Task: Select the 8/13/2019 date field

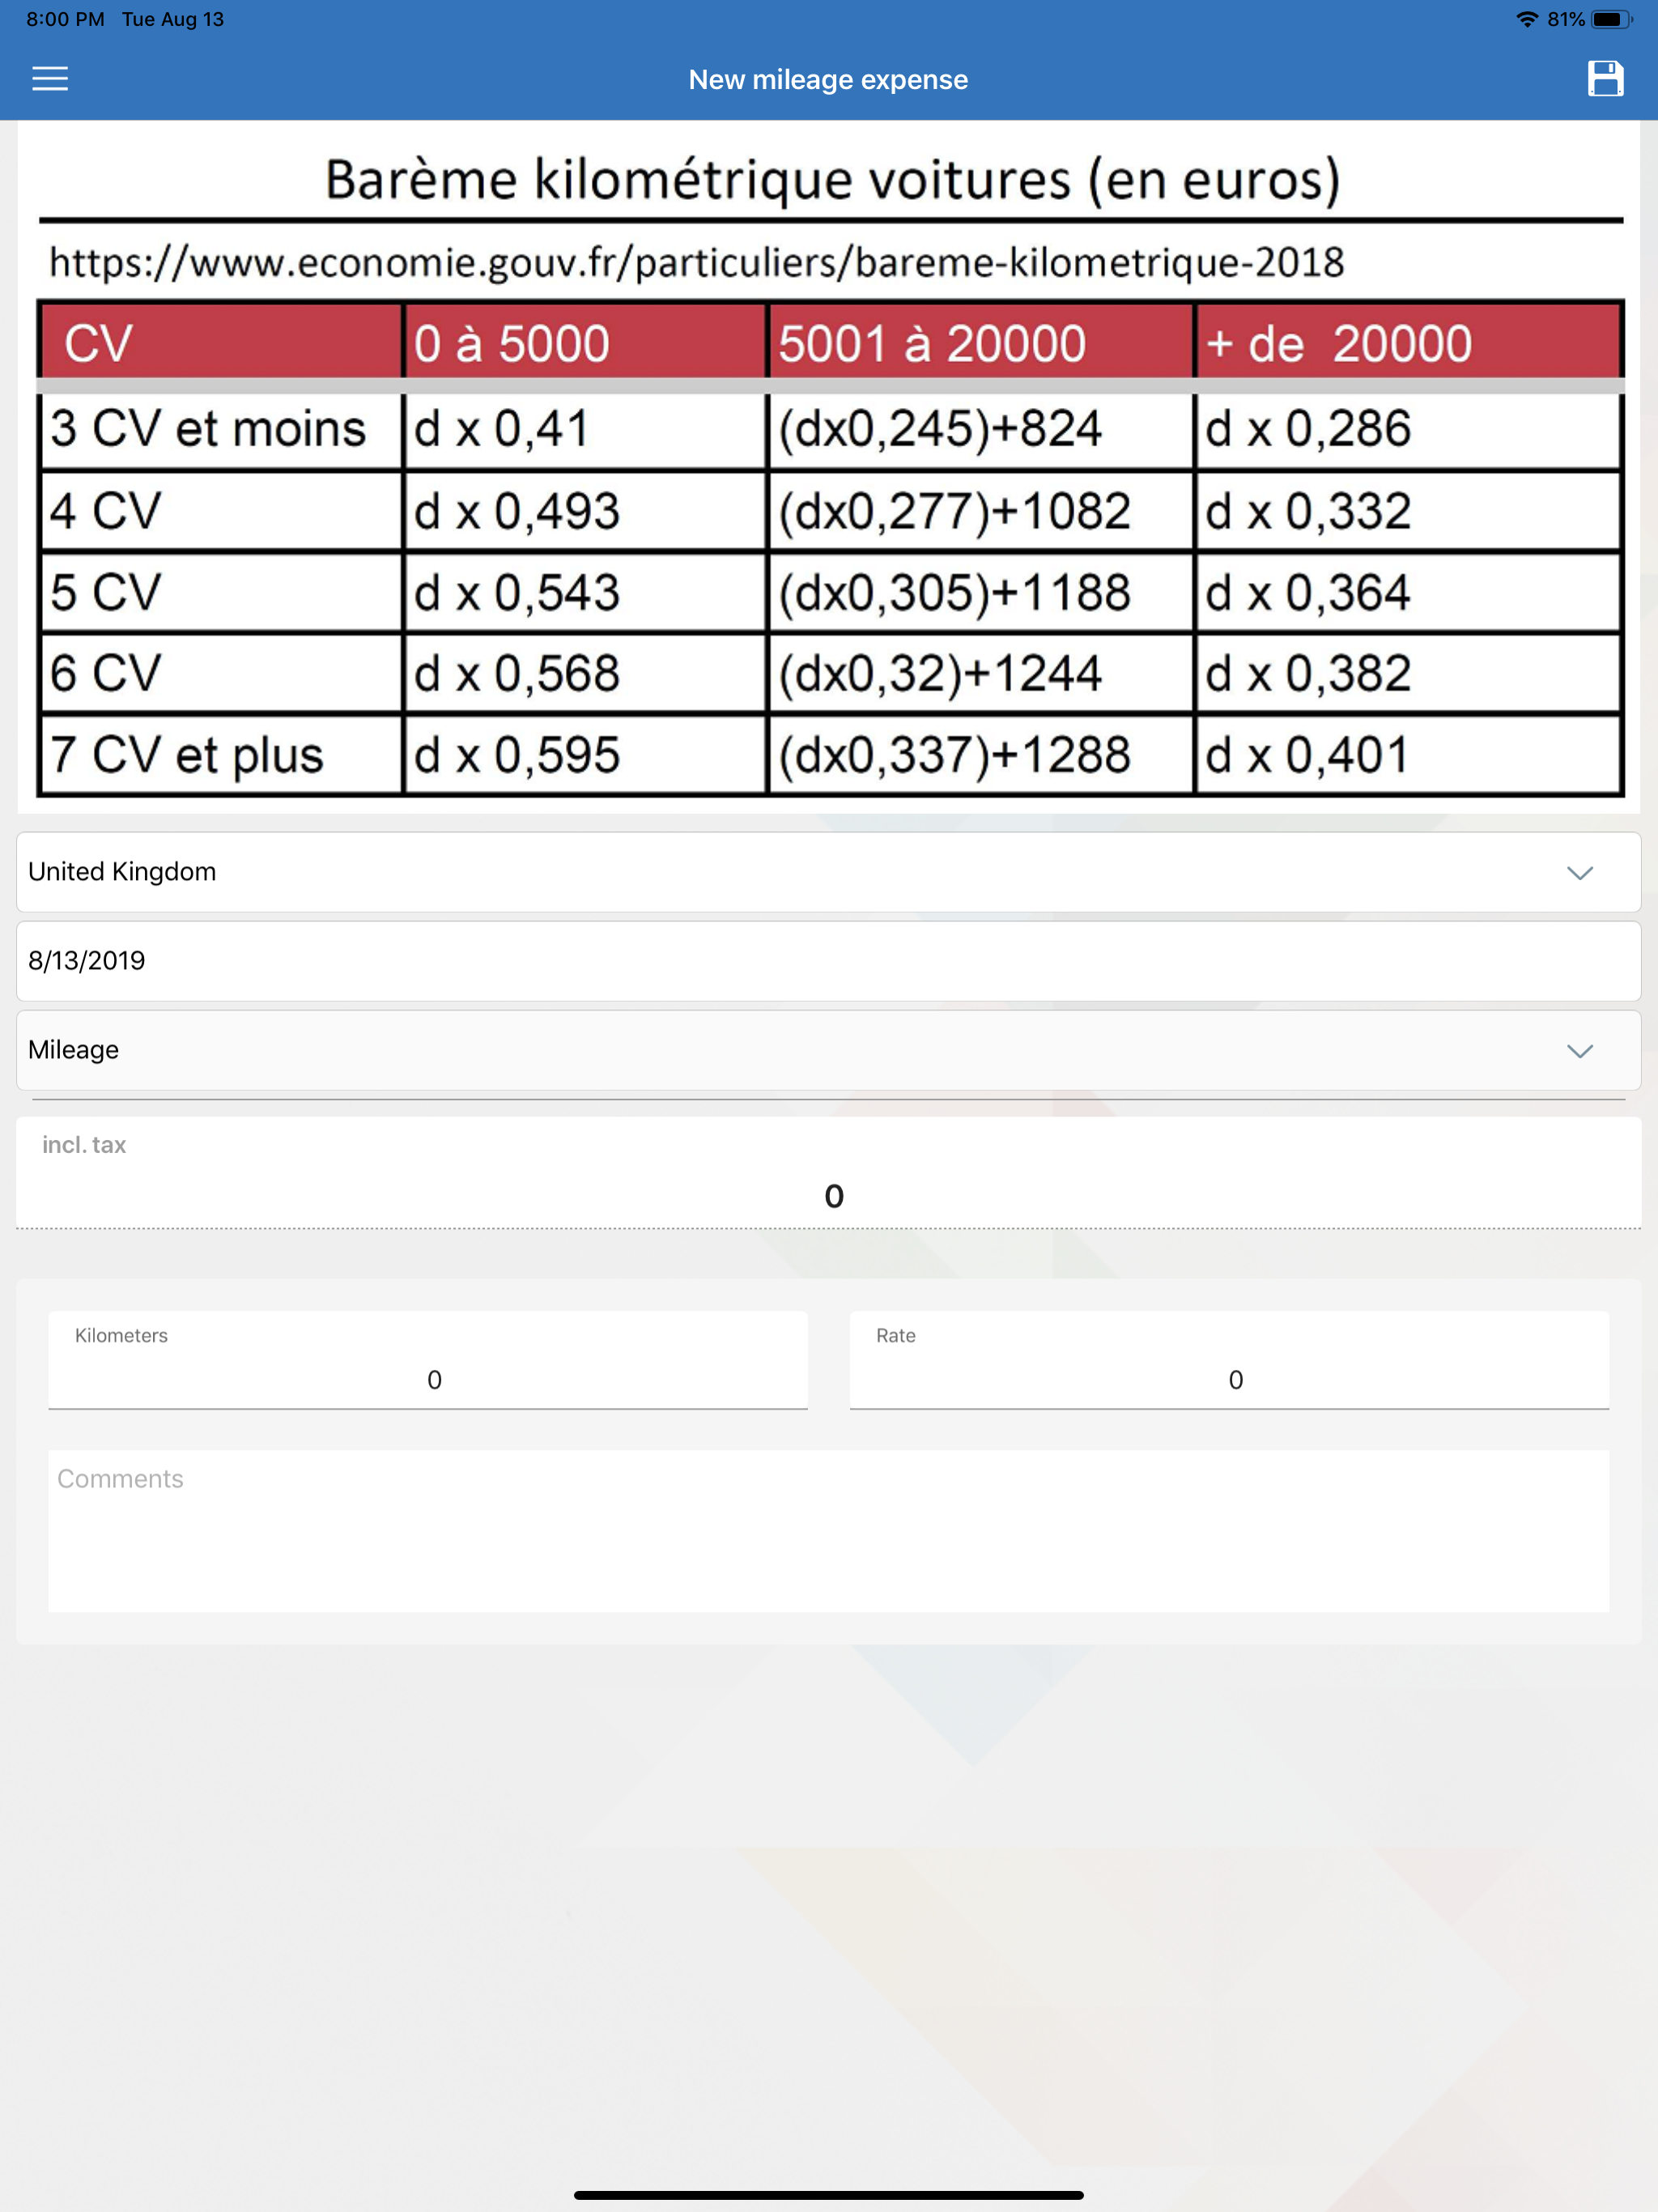Action: 828,961
